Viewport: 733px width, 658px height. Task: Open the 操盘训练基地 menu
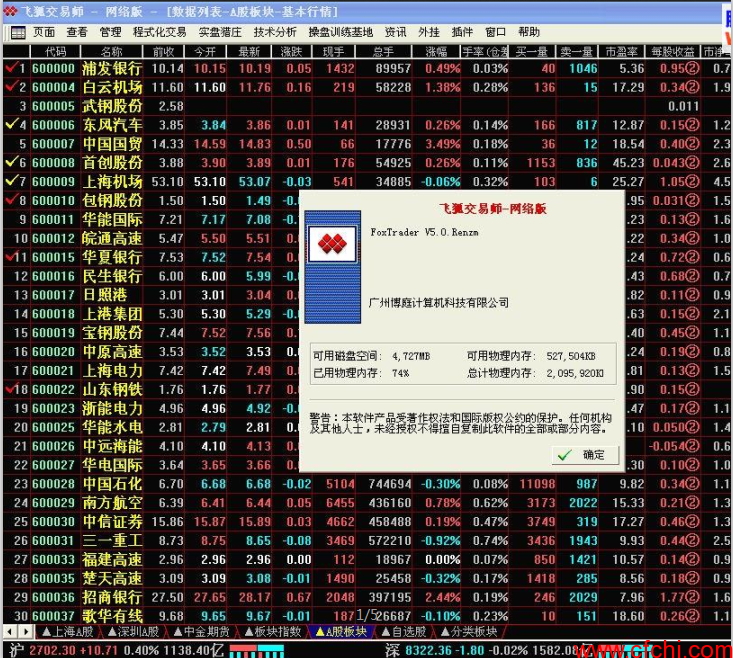pyautogui.click(x=340, y=32)
